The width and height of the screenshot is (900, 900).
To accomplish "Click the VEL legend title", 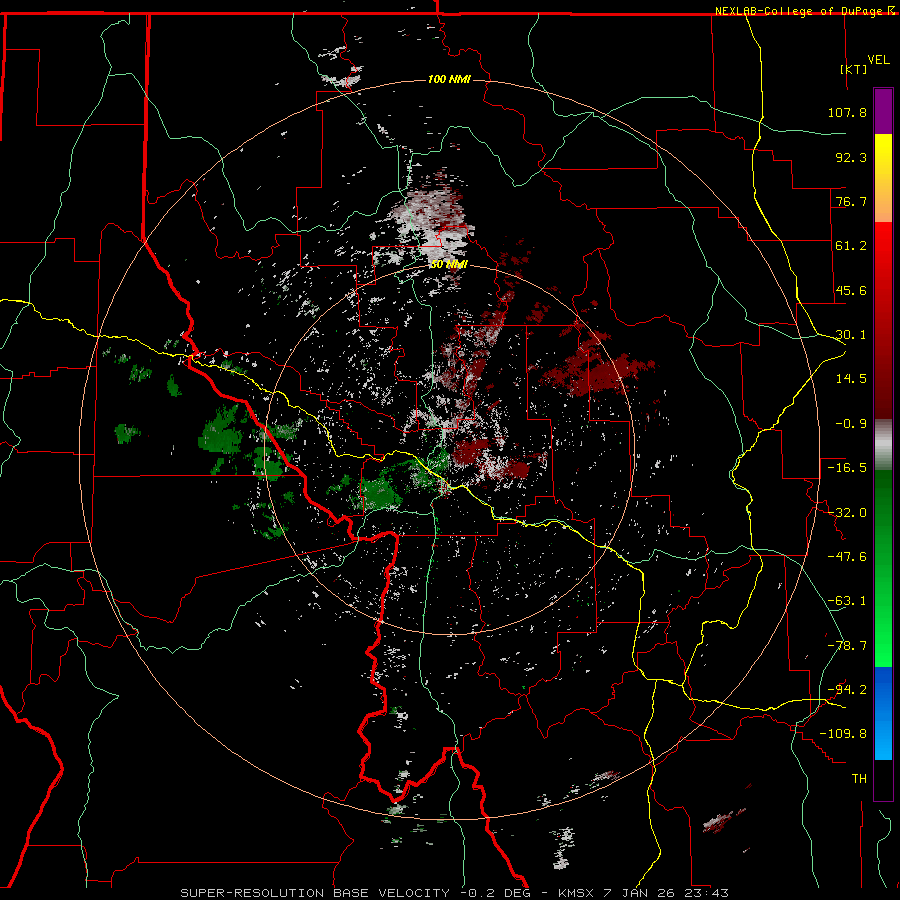I will point(878,60).
